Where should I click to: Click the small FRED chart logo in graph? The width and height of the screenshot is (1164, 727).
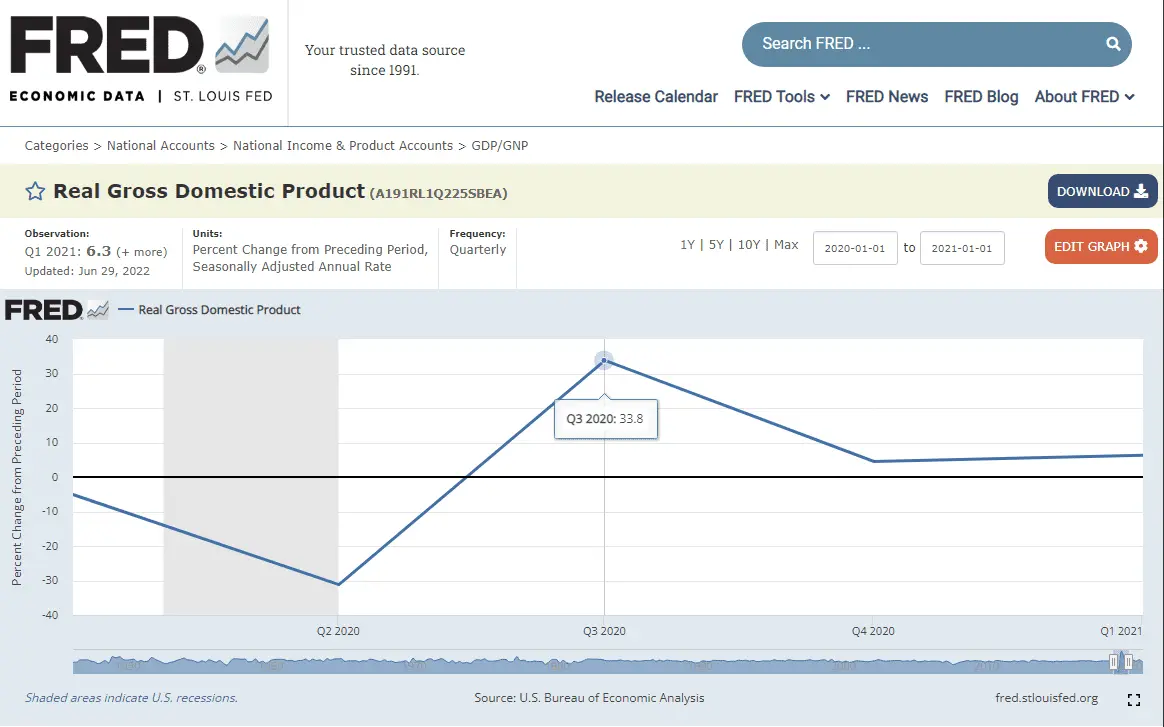pos(57,310)
